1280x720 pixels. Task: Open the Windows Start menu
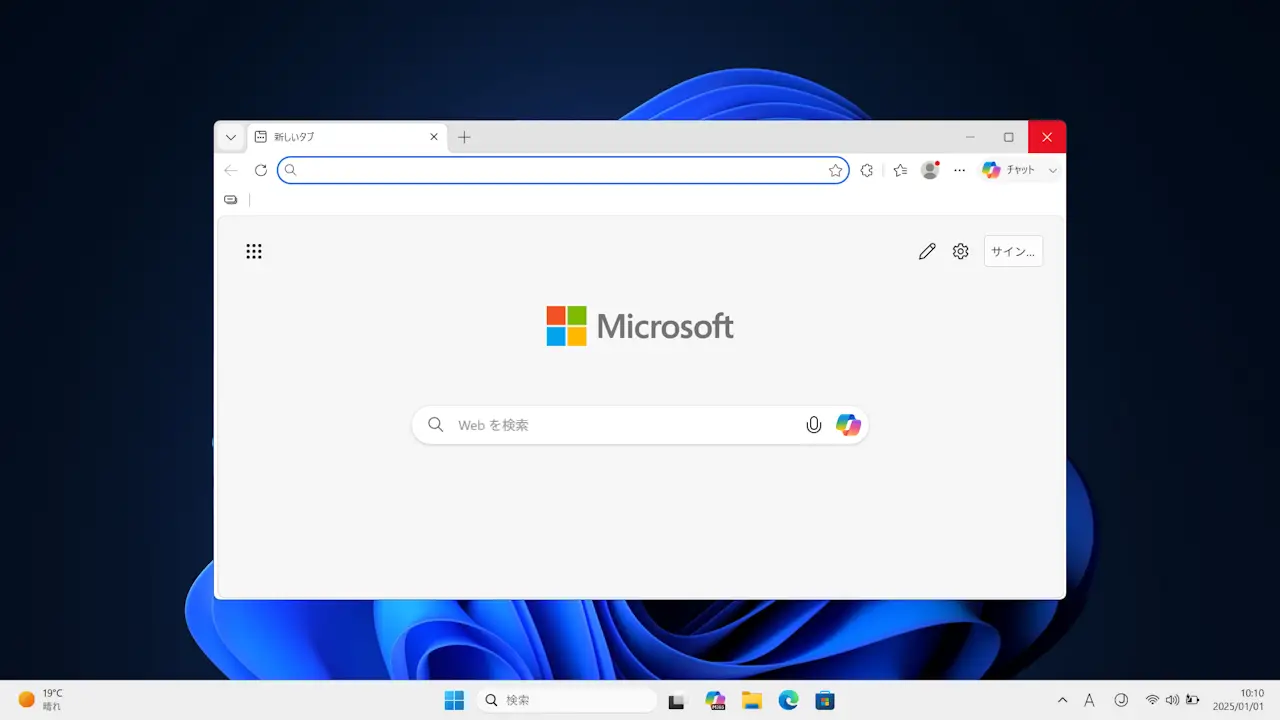pos(454,700)
